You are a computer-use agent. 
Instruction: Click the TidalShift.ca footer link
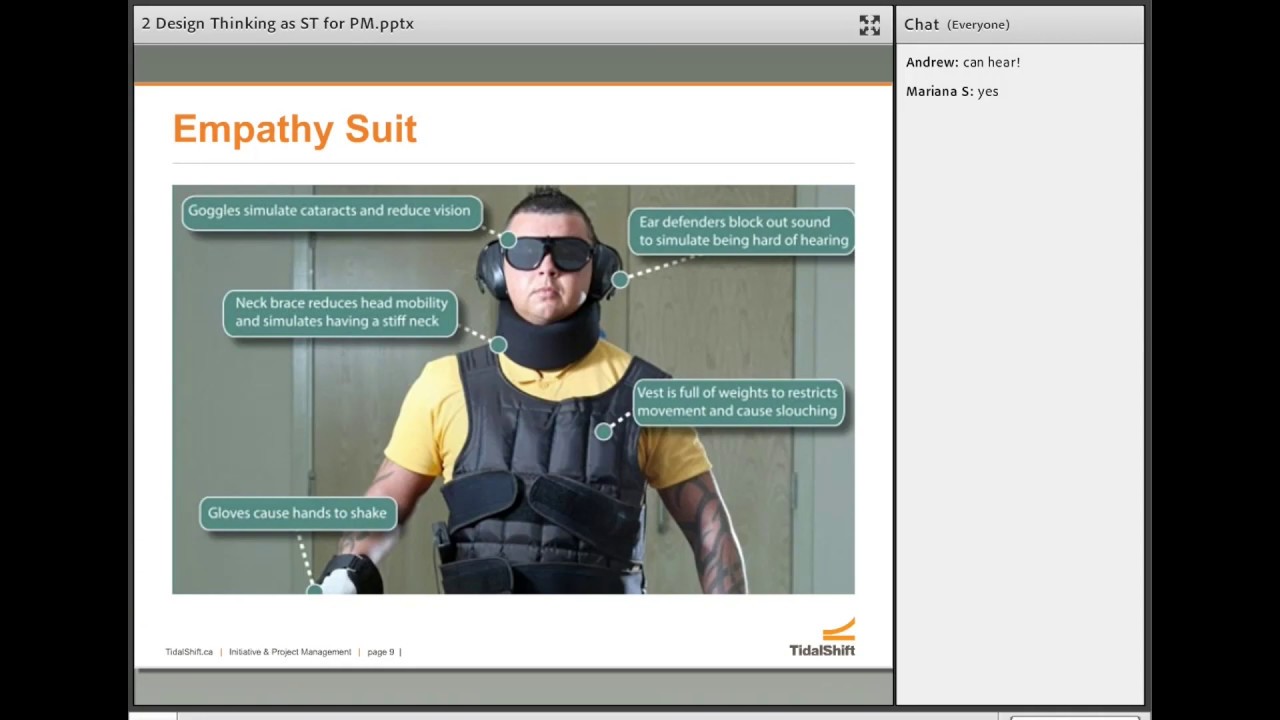[189, 652]
